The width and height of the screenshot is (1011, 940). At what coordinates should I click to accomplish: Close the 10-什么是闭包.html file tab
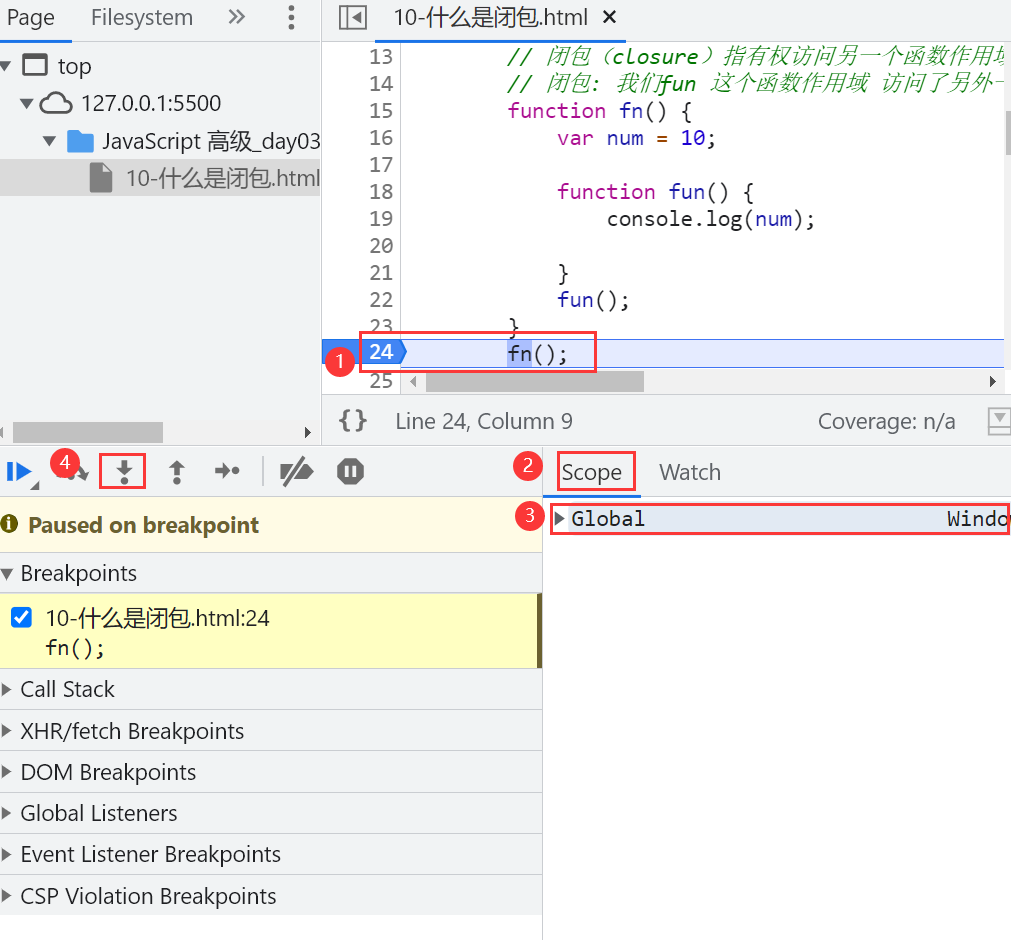(610, 18)
